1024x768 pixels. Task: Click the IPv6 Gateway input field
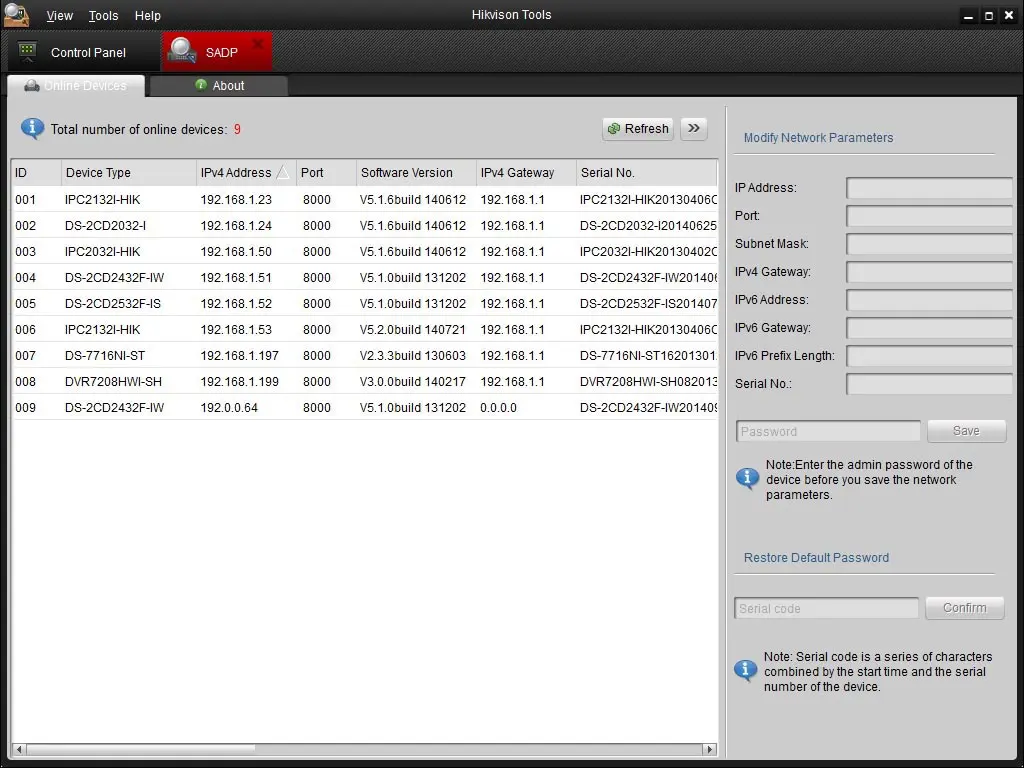click(x=929, y=328)
